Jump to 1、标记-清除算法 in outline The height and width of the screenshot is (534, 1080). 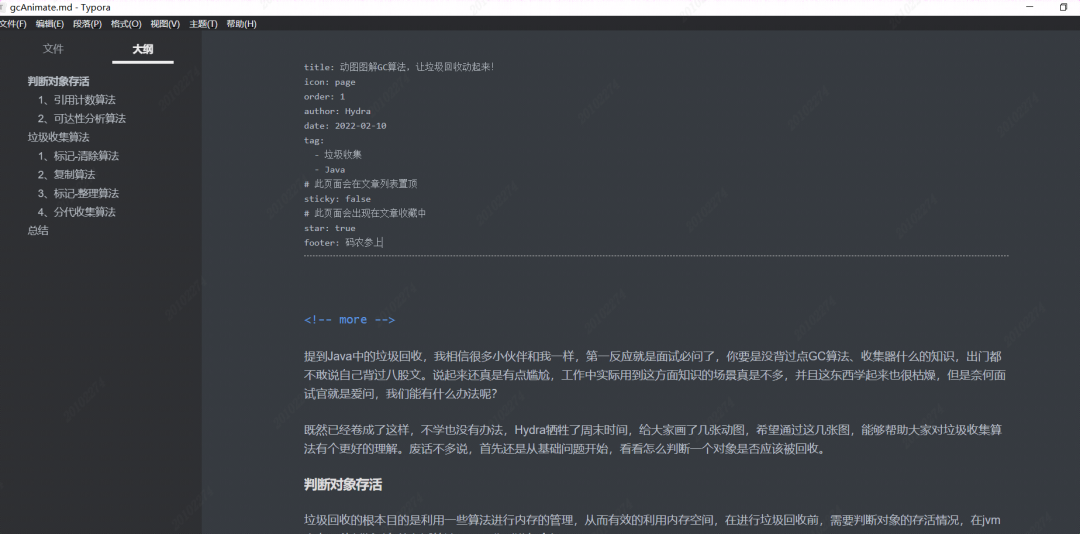[x=79, y=156]
